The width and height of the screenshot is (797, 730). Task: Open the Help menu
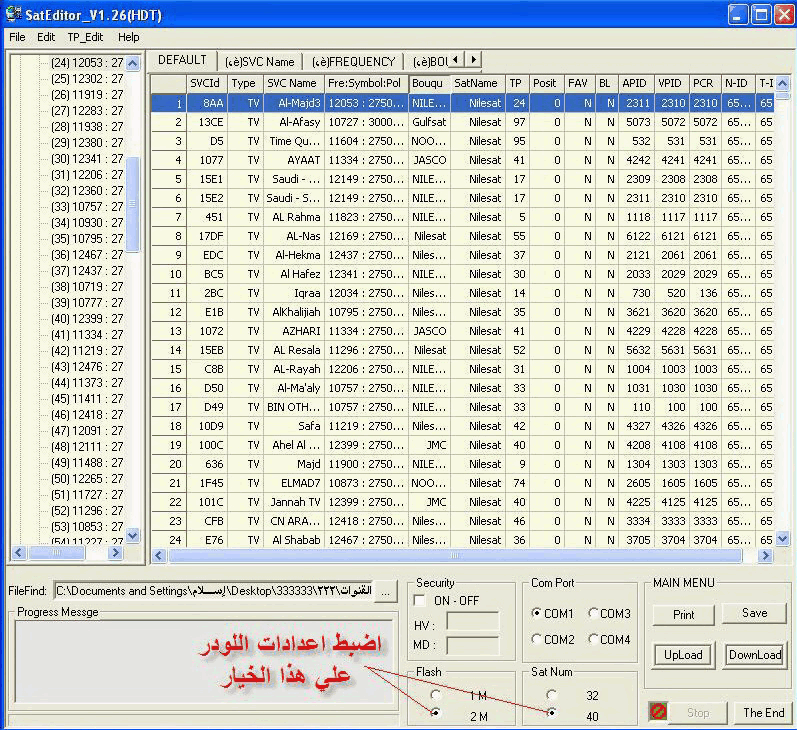pyautogui.click(x=129, y=37)
